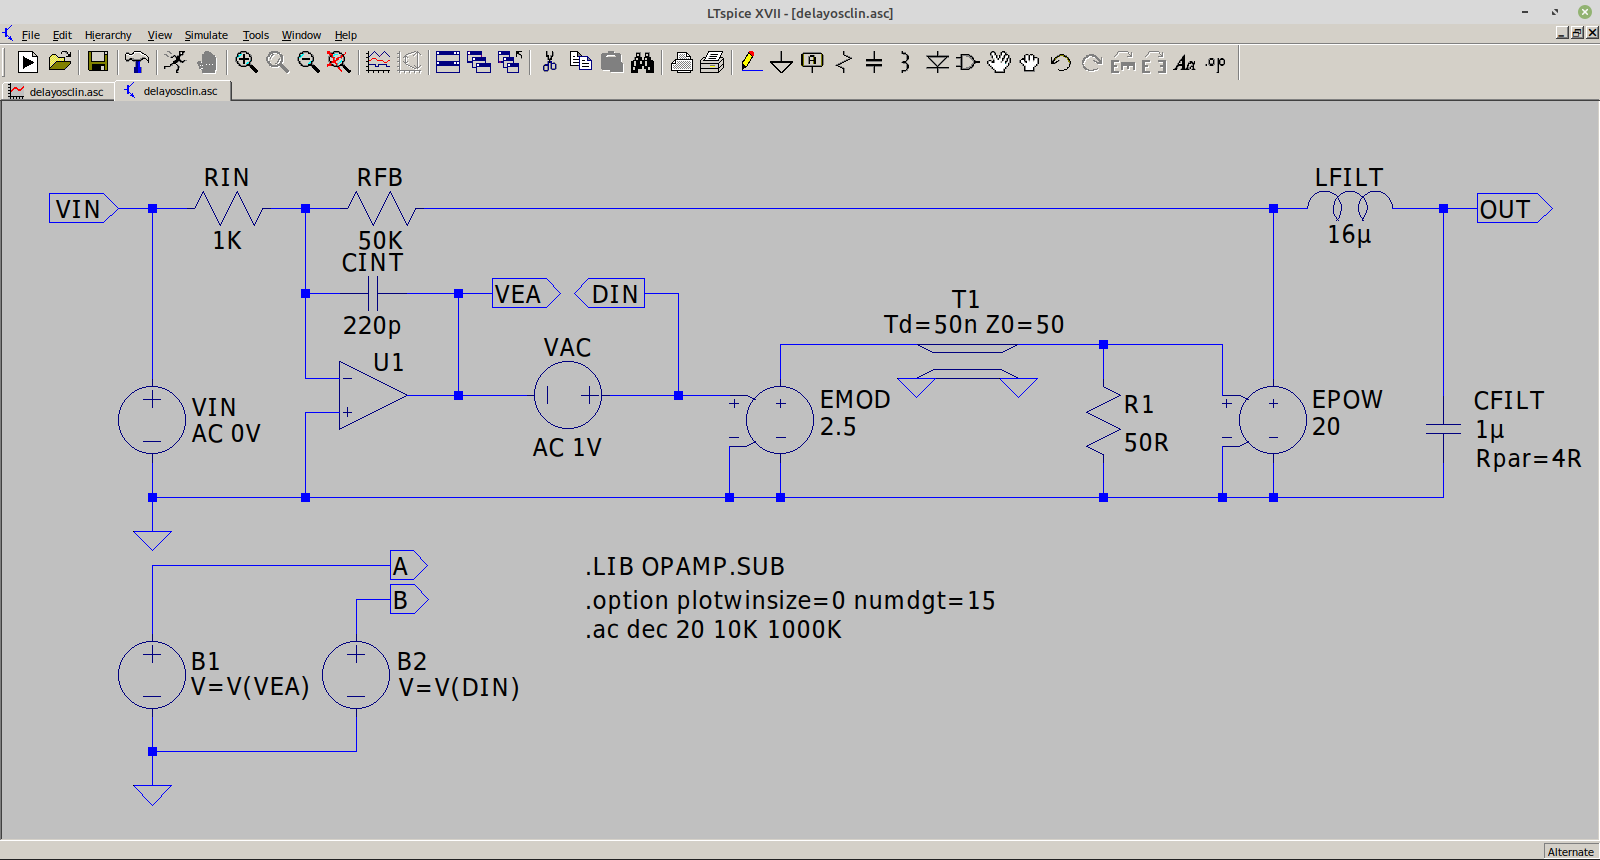Click the New Schematic toolbar icon
Viewport: 1600px width, 860px height.
[28, 62]
